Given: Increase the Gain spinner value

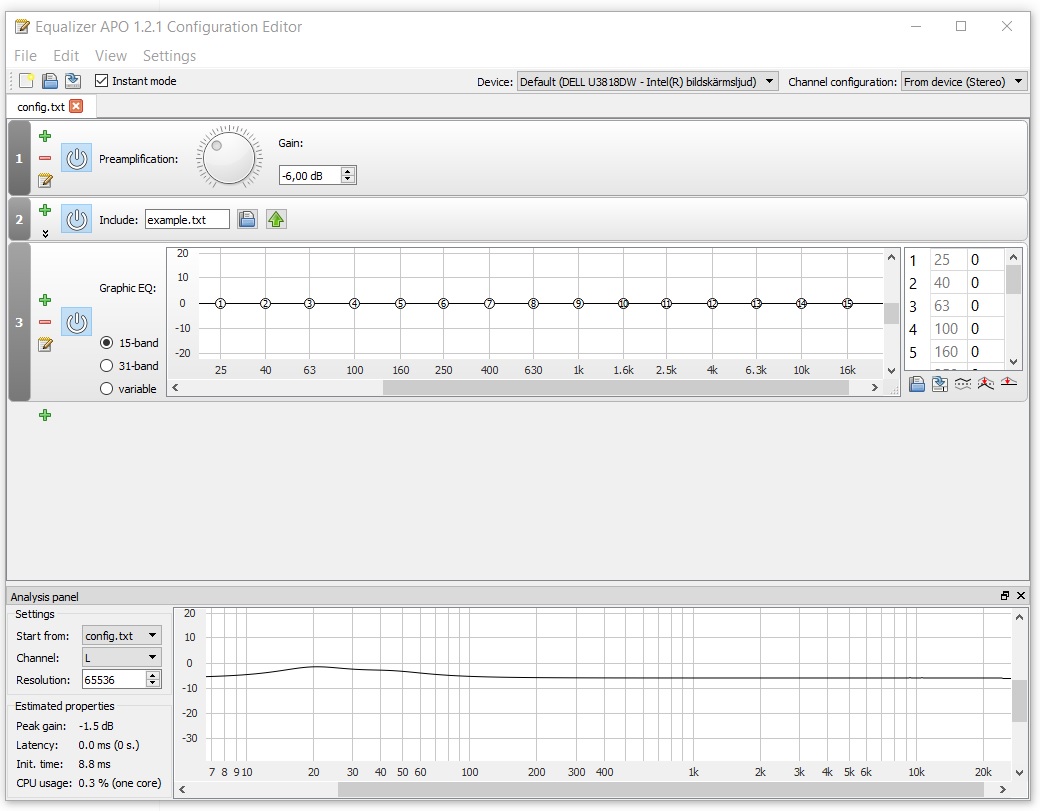Looking at the screenshot, I should [348, 171].
